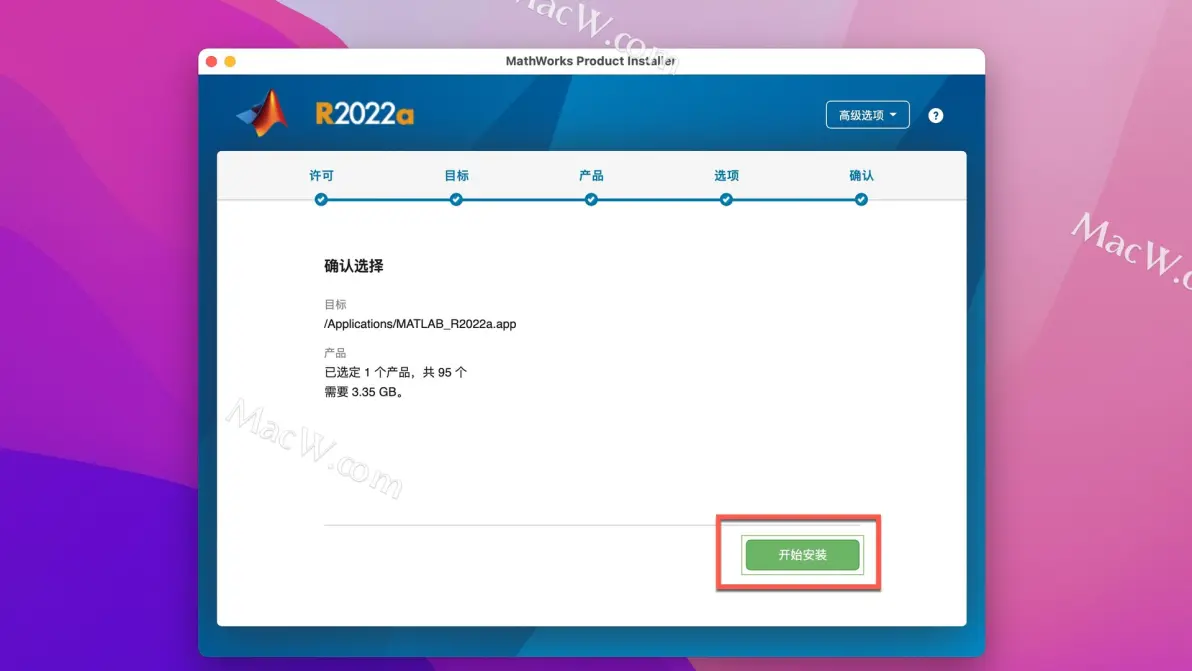Click the green 开始安装 button
The image size is (1192, 671).
click(x=802, y=555)
